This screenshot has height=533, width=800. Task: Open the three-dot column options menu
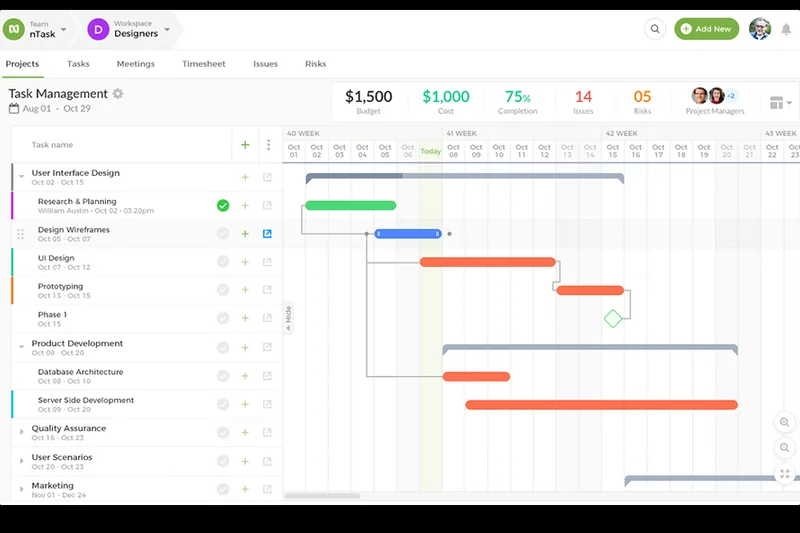[x=268, y=145]
